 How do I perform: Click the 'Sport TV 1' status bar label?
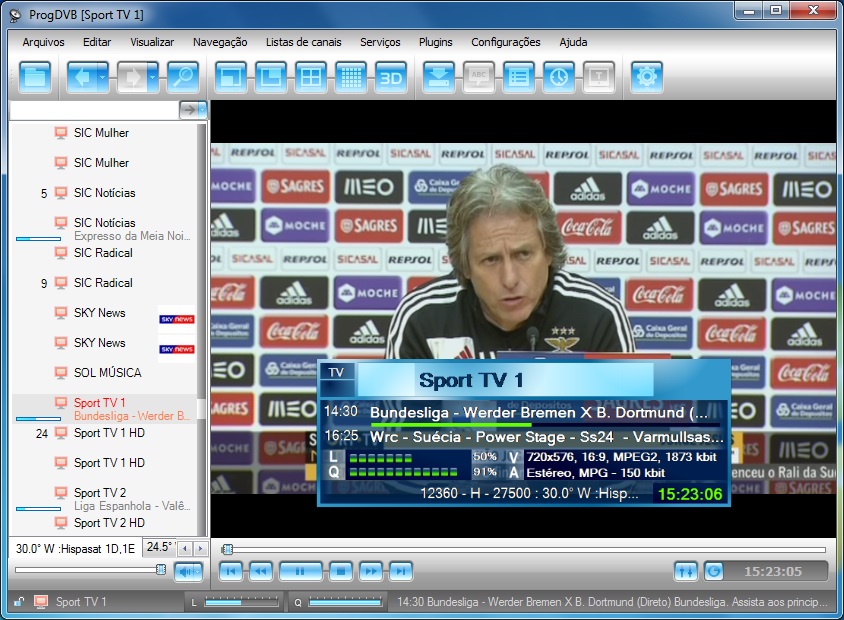pos(81,602)
